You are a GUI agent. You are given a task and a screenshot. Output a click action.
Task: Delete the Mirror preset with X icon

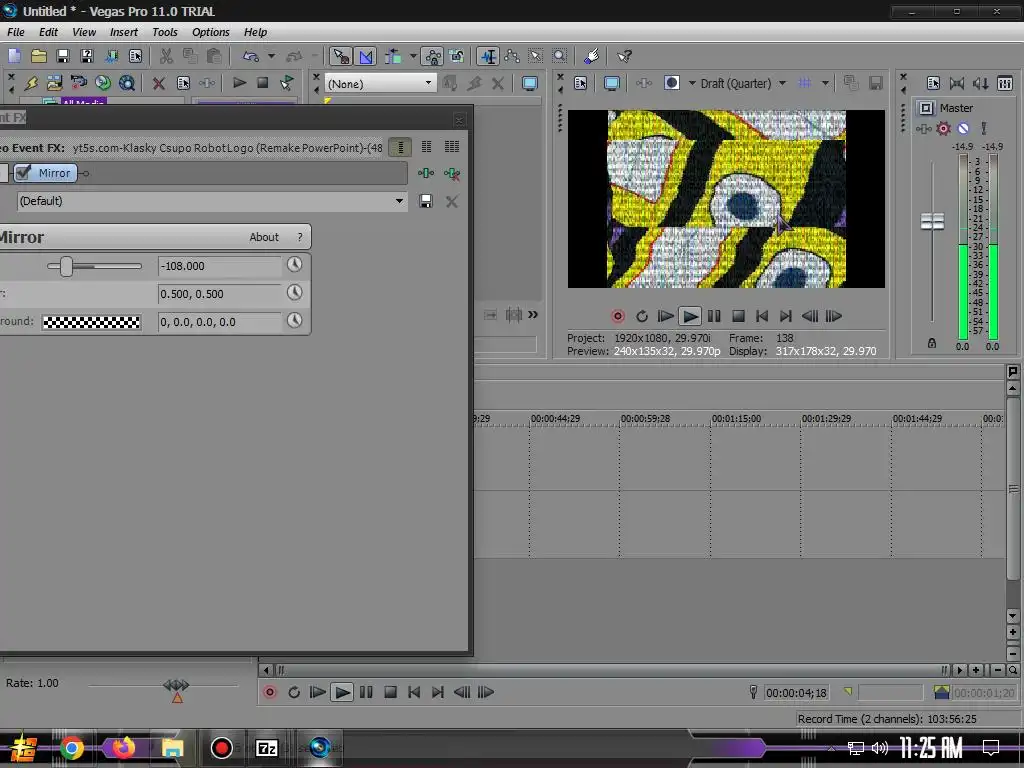(451, 201)
